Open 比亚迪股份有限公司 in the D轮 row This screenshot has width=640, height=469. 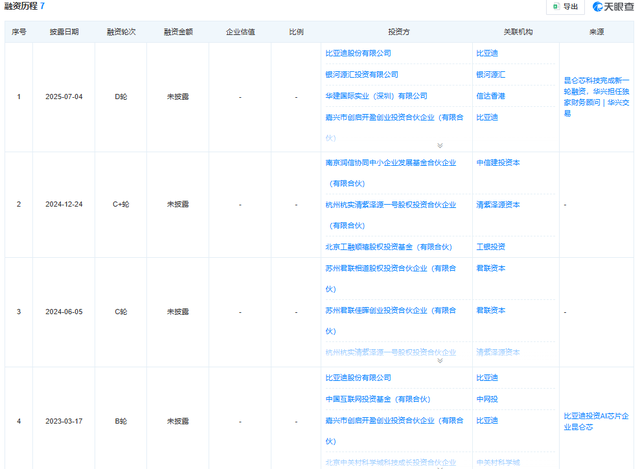[x=358, y=53]
